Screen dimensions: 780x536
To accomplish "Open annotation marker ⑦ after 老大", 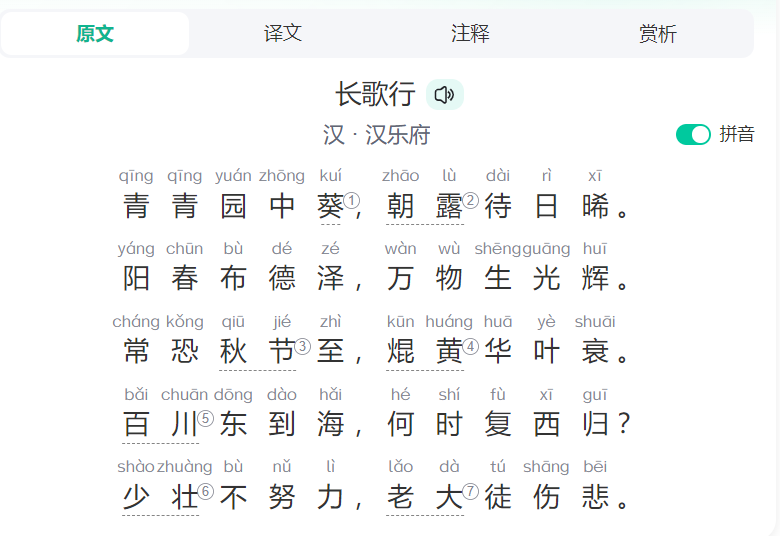I will [x=471, y=492].
